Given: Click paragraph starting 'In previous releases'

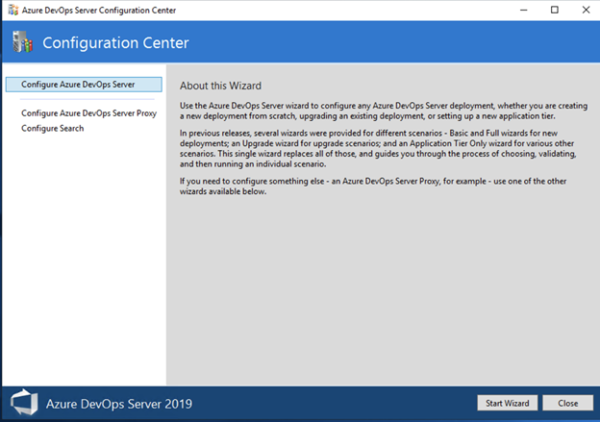Looking at the screenshot, I should coord(378,148).
